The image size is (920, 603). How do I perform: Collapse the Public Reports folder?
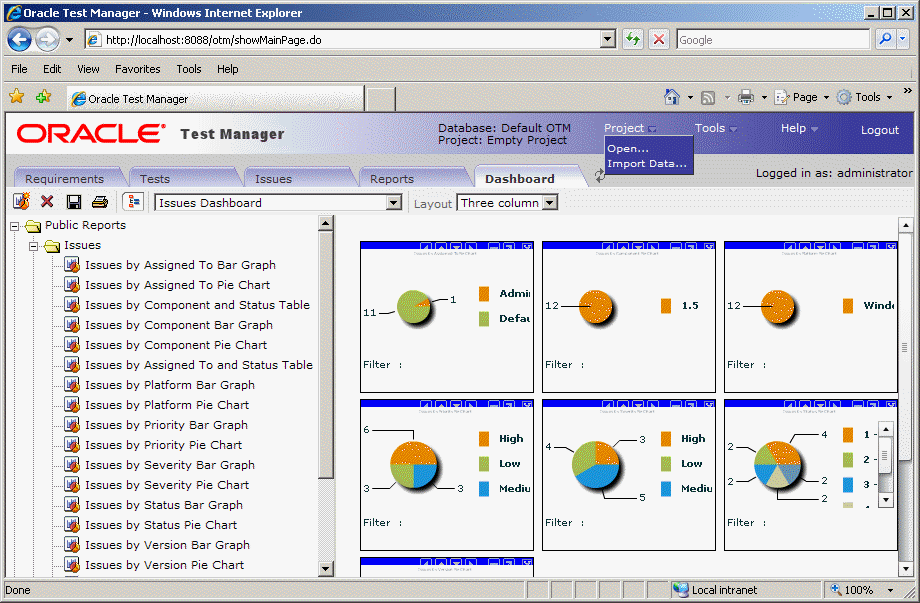tap(15, 226)
